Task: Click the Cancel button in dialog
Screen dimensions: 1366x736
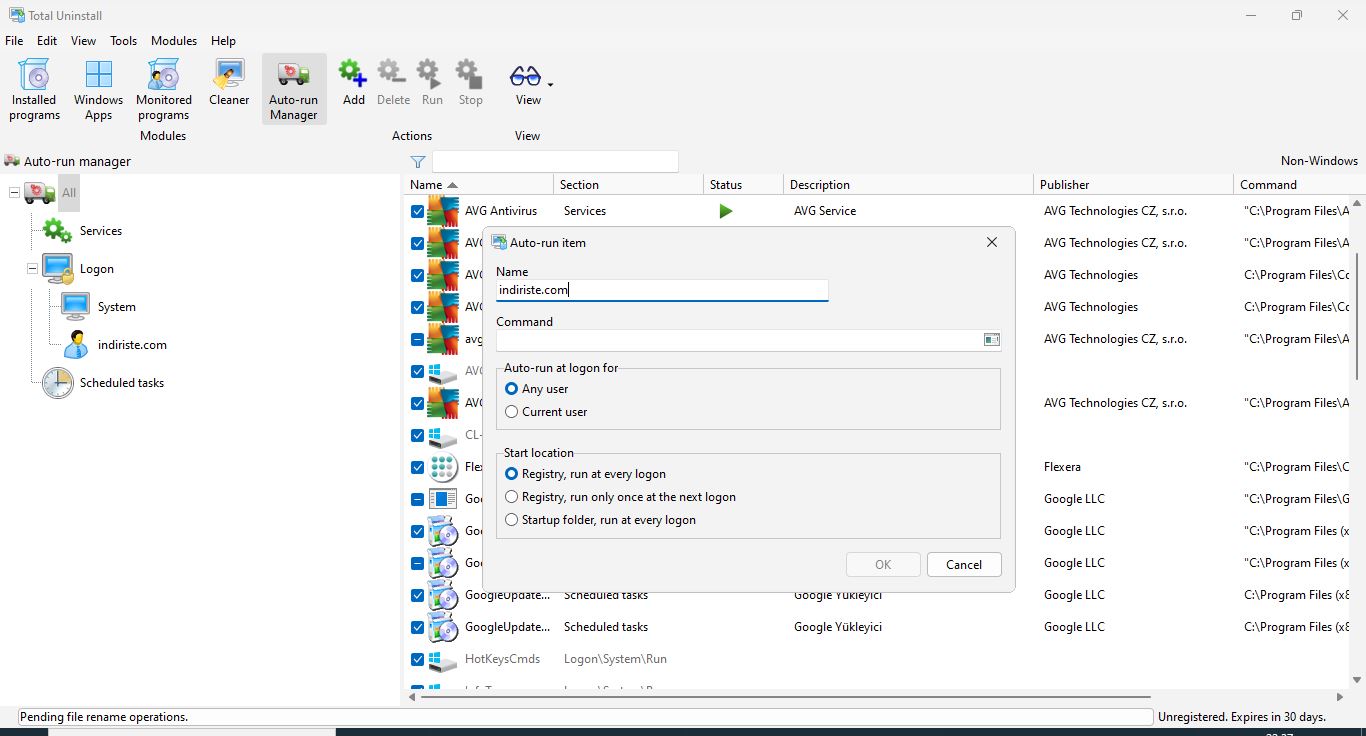Action: [x=964, y=565]
